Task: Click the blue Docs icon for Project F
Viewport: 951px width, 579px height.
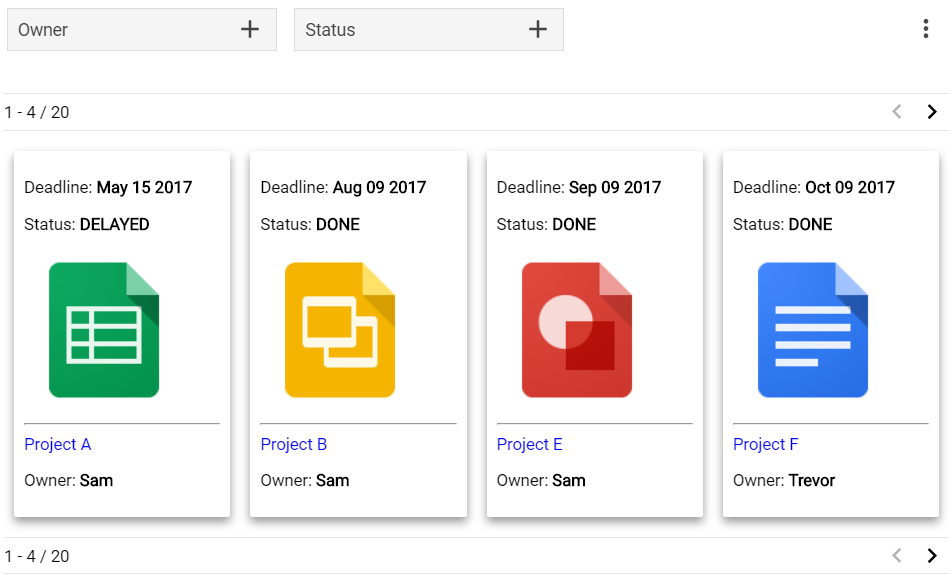Action: 813,330
